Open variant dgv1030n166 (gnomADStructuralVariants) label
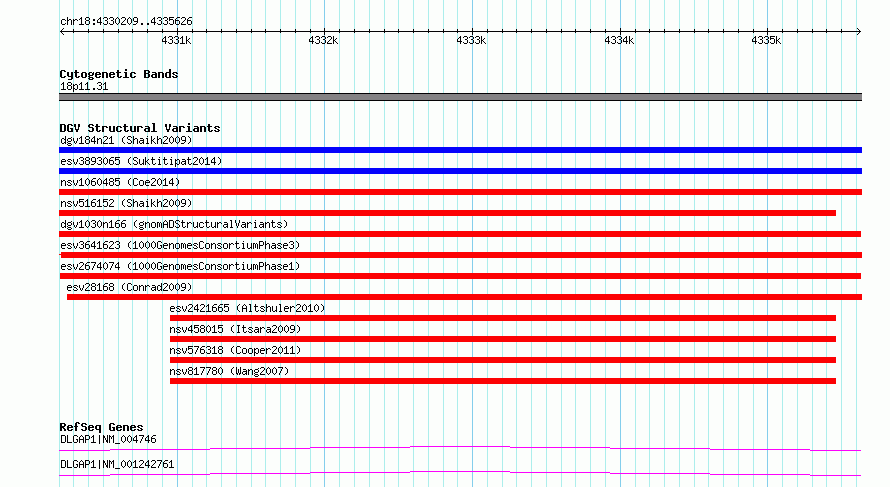 point(174,224)
